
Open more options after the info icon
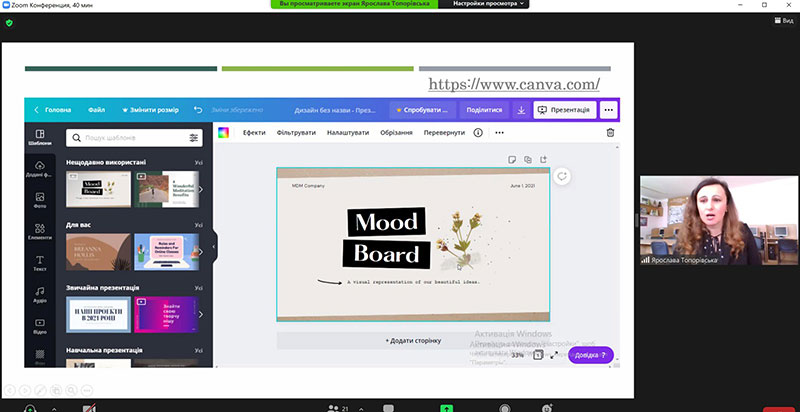499,133
